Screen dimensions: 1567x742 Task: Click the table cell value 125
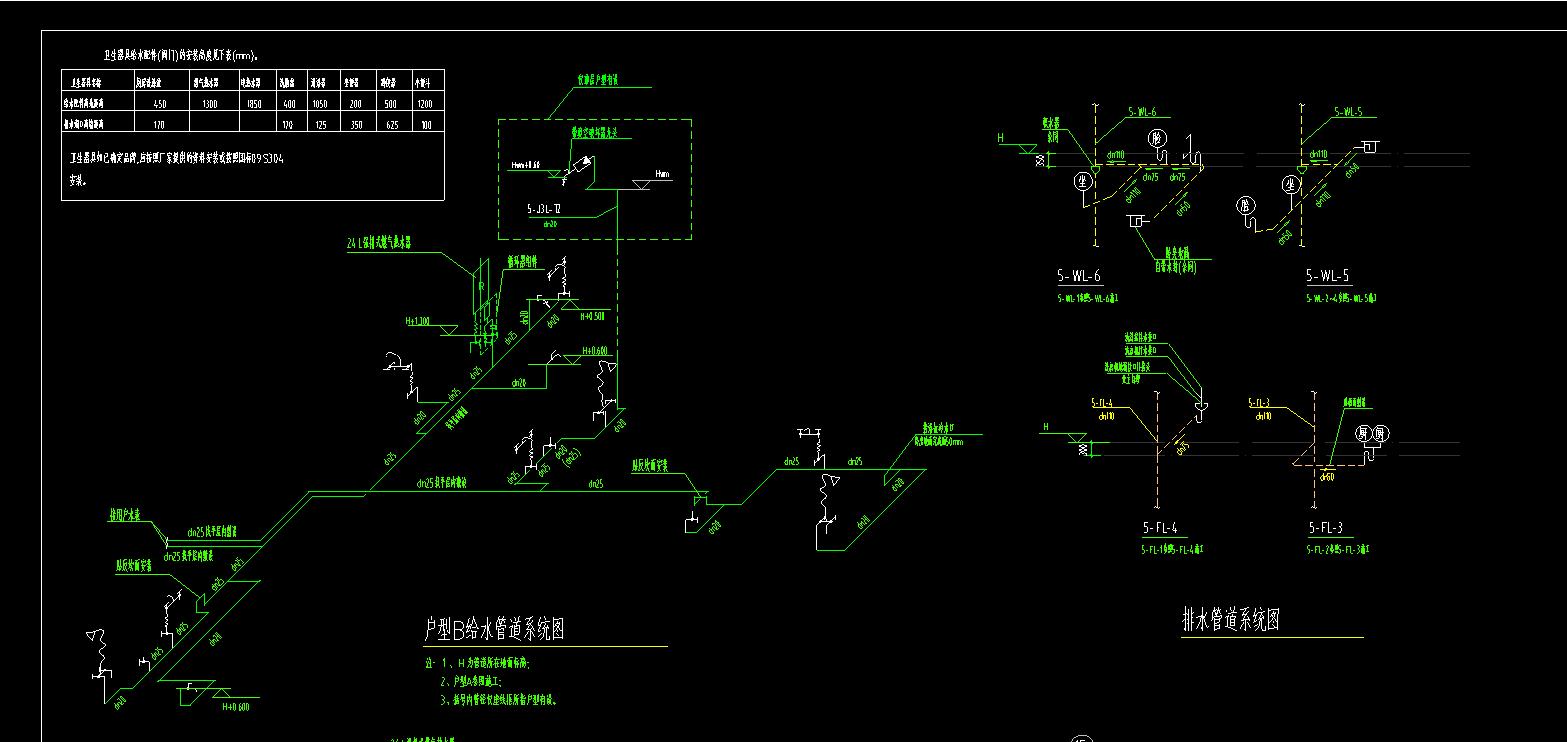(320, 125)
